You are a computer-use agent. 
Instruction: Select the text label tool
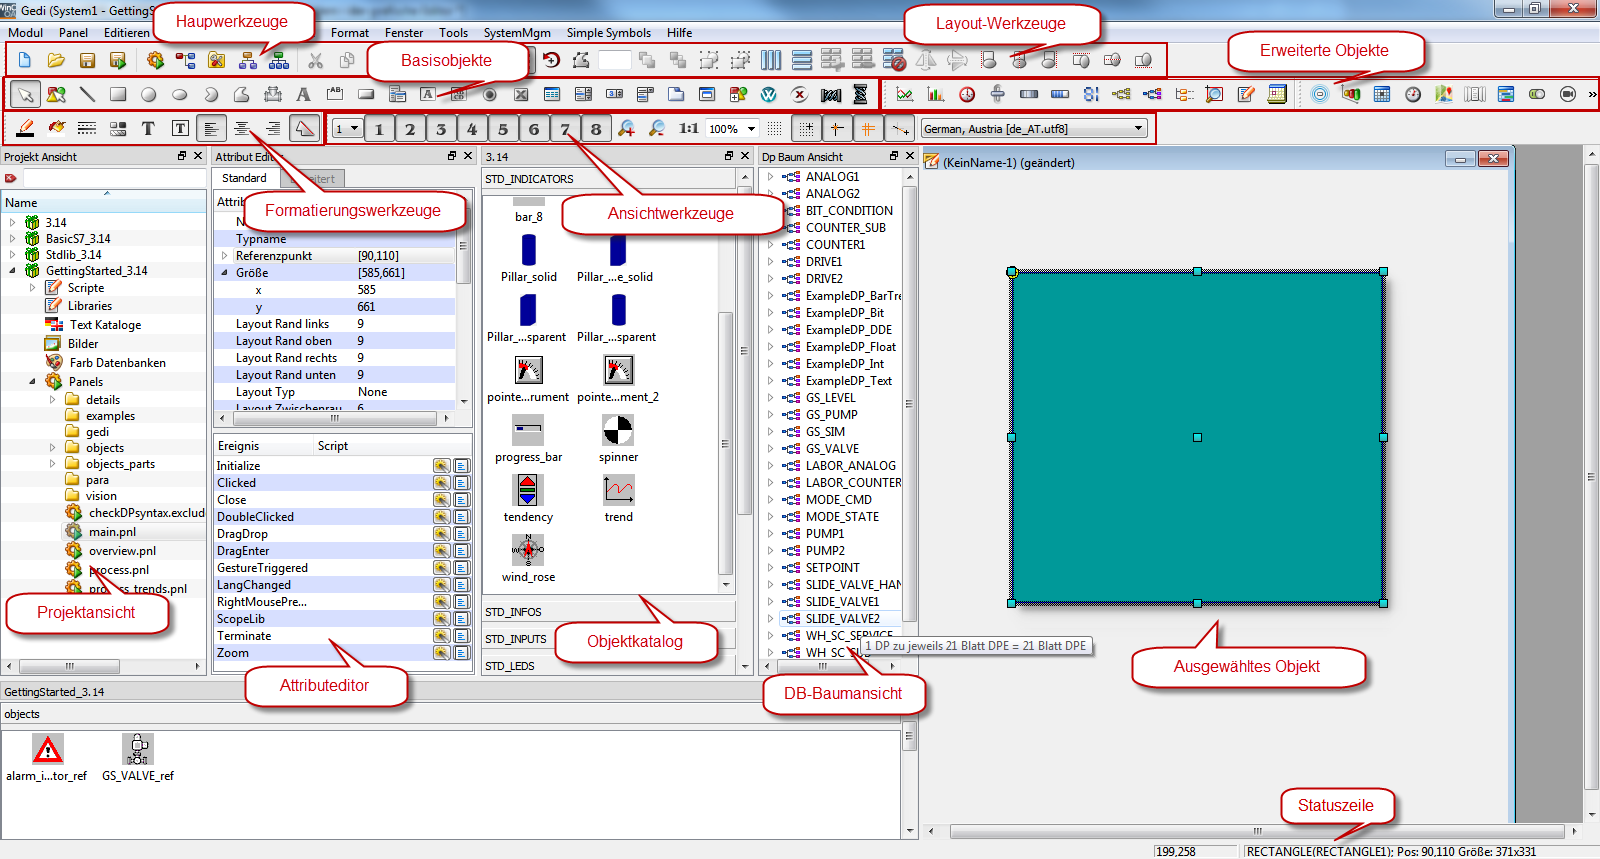[x=303, y=94]
